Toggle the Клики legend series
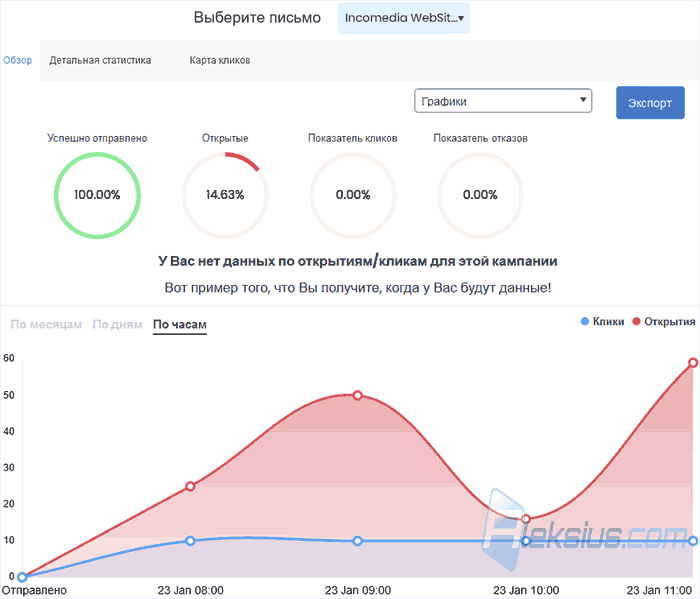This screenshot has height=599, width=700. coord(602,321)
